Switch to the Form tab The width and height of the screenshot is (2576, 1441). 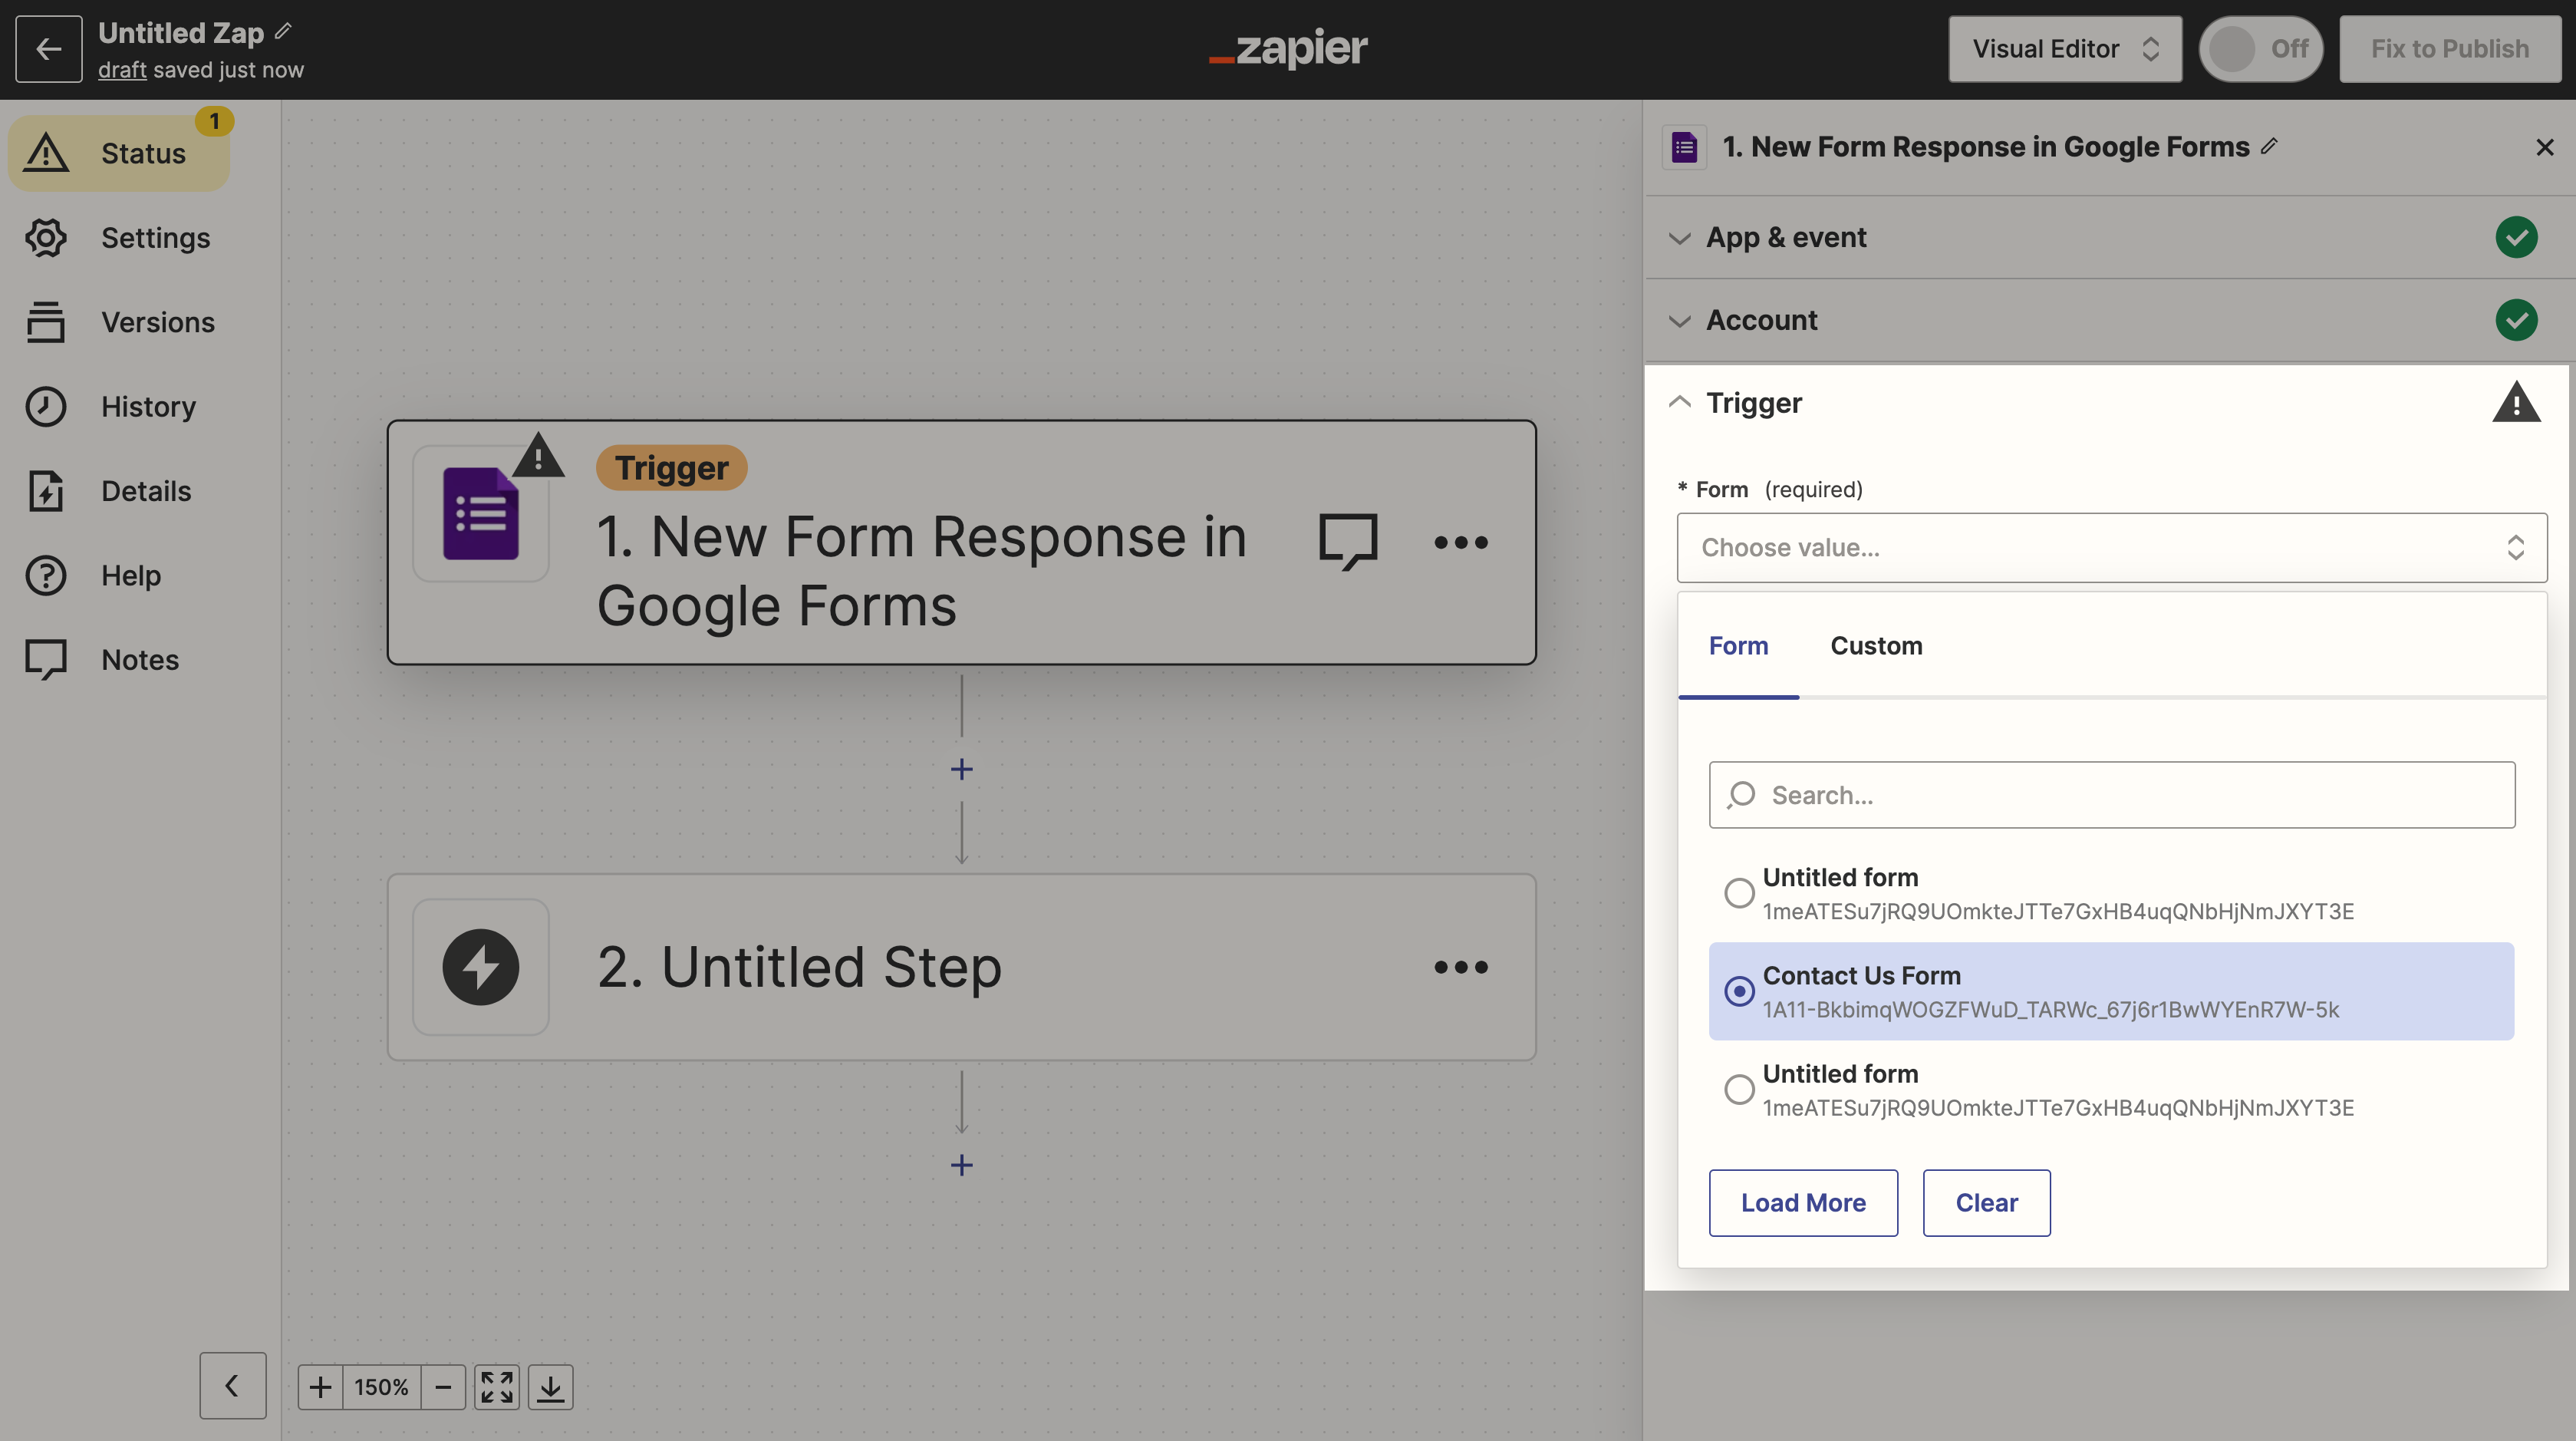(1738, 646)
